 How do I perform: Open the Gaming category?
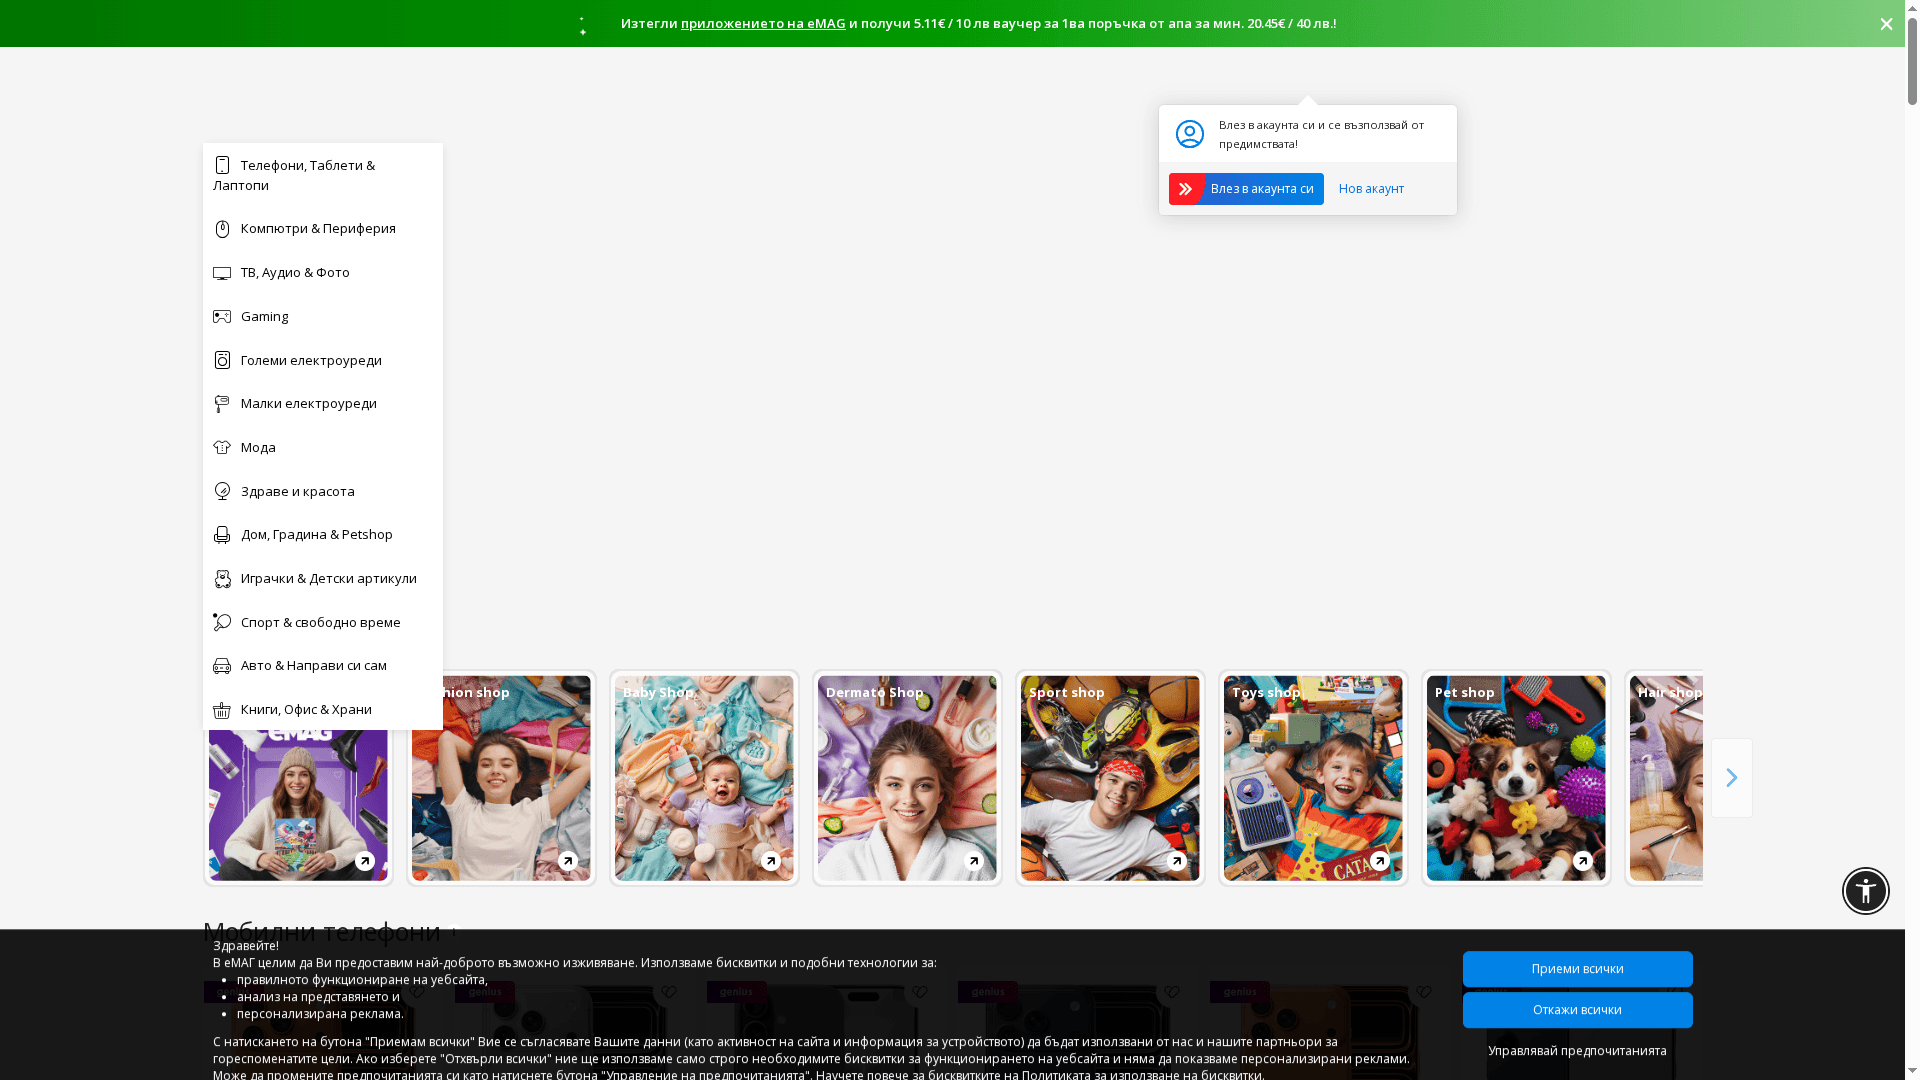(x=323, y=317)
